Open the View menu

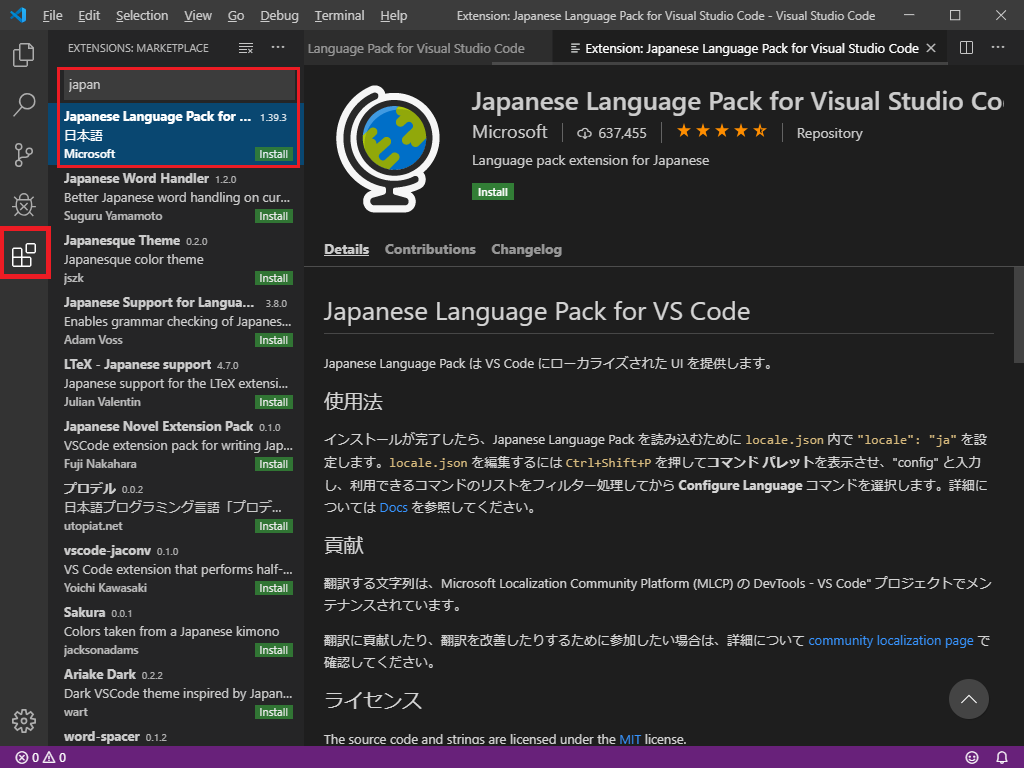pos(197,16)
